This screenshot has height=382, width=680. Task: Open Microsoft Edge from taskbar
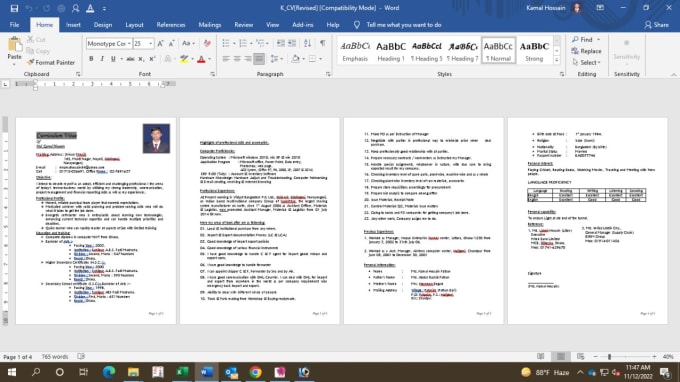coord(109,372)
